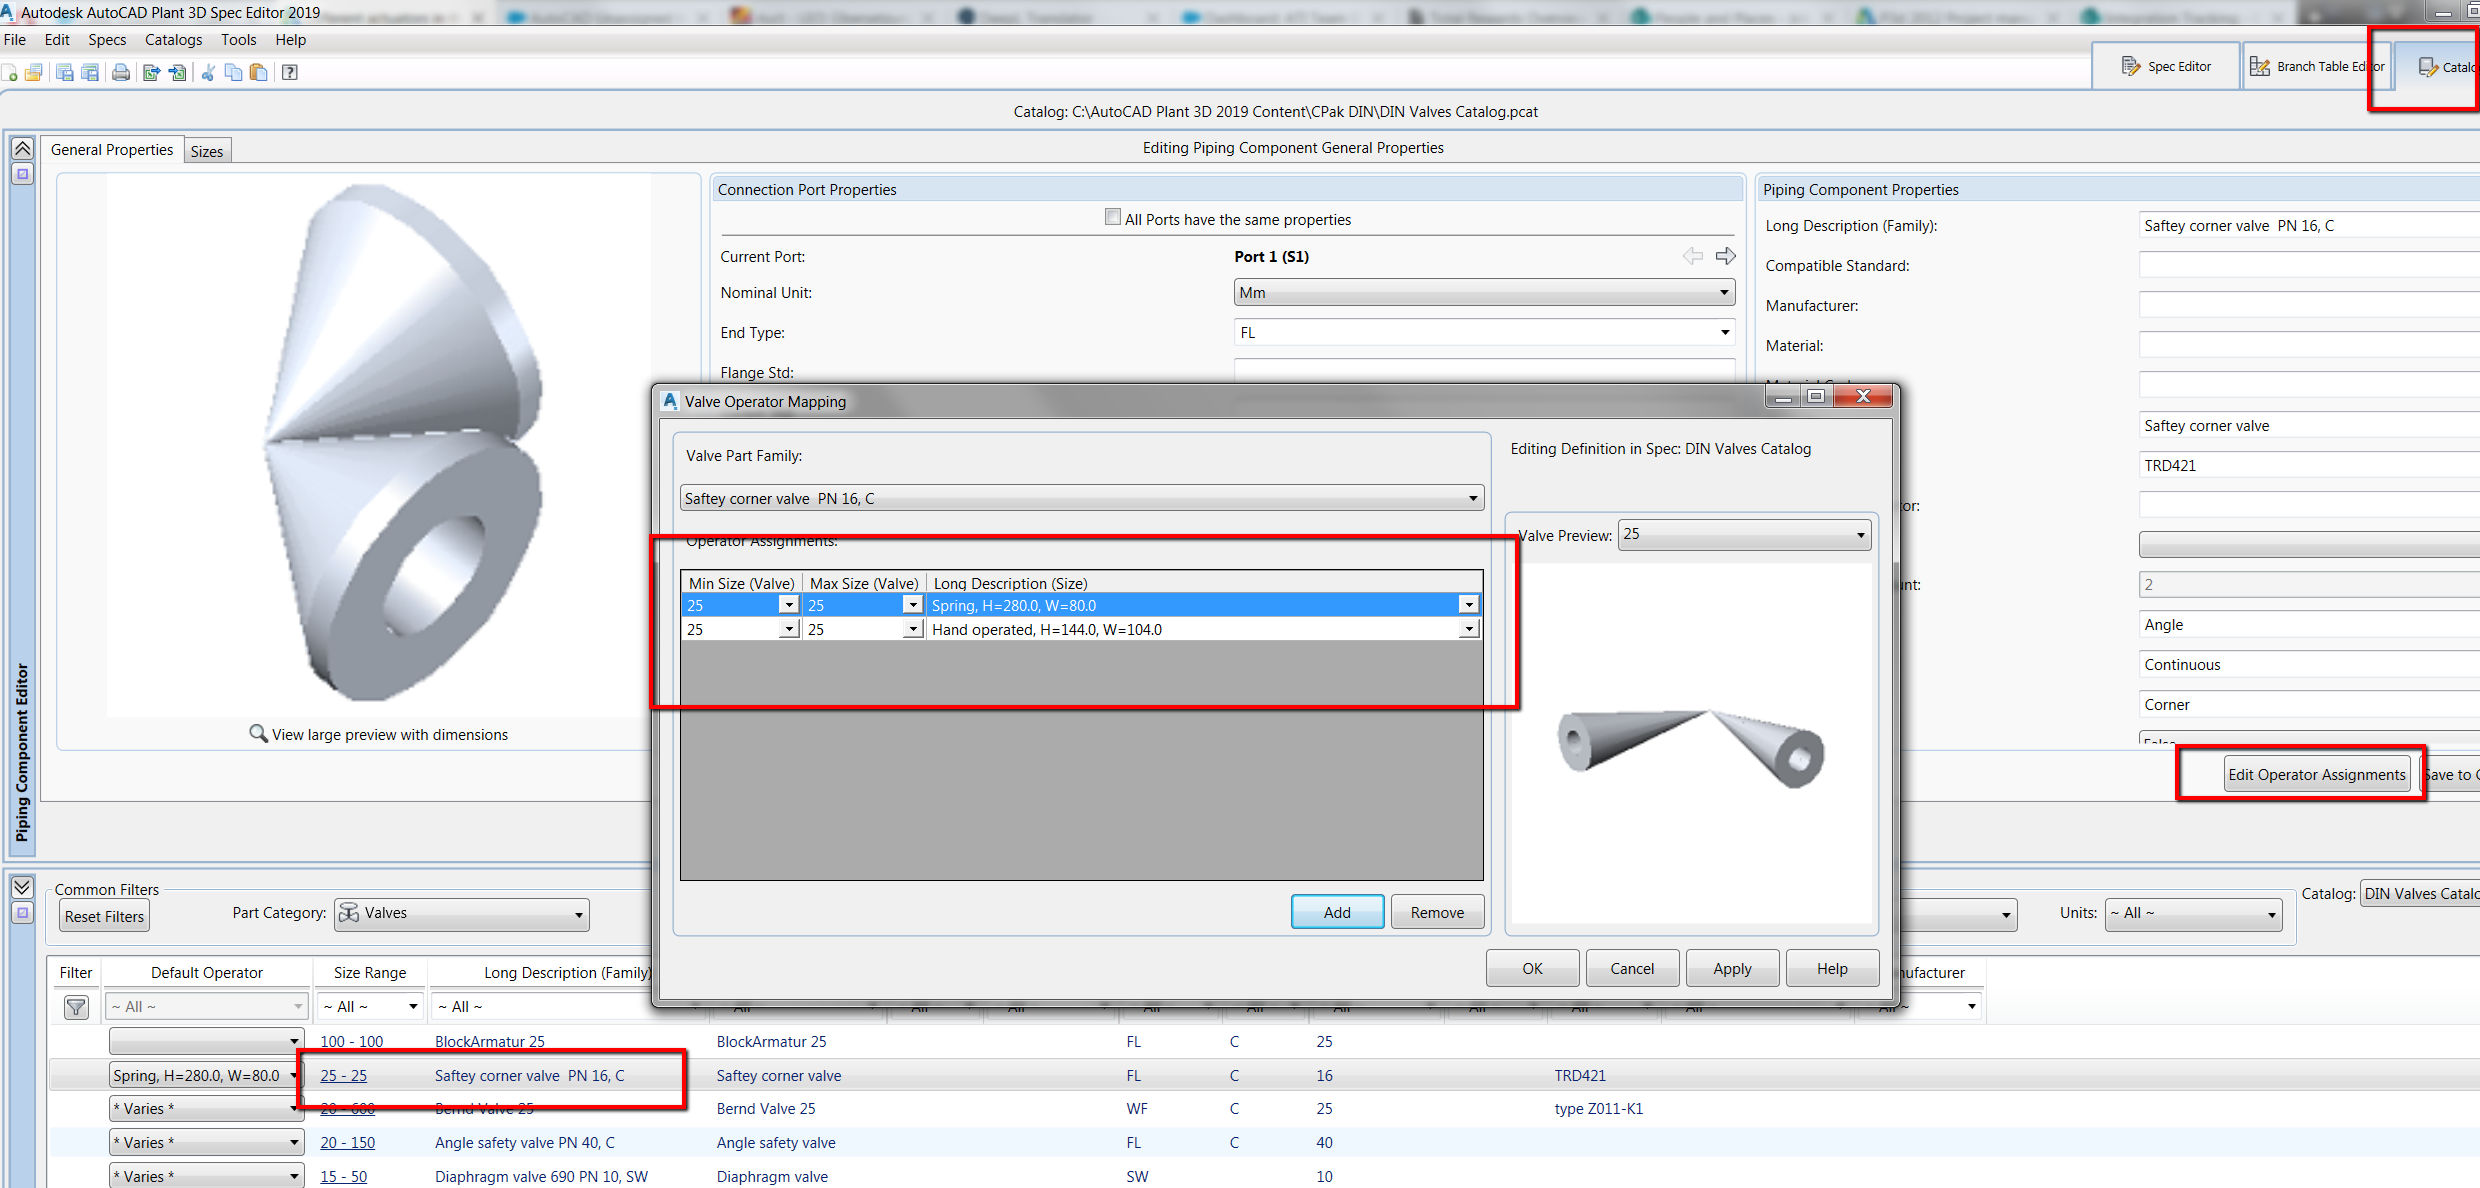The height and width of the screenshot is (1188, 2480).
Task: Click the Save All toolbar icon
Action: point(90,72)
